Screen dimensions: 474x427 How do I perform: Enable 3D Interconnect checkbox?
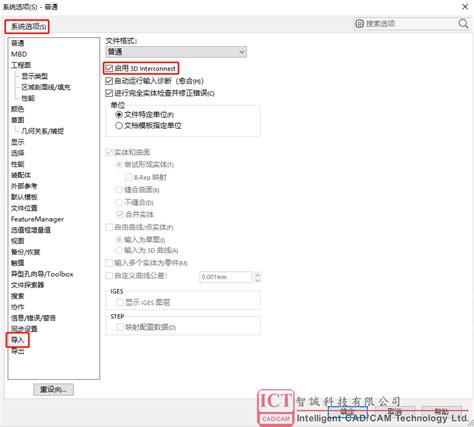pos(109,69)
